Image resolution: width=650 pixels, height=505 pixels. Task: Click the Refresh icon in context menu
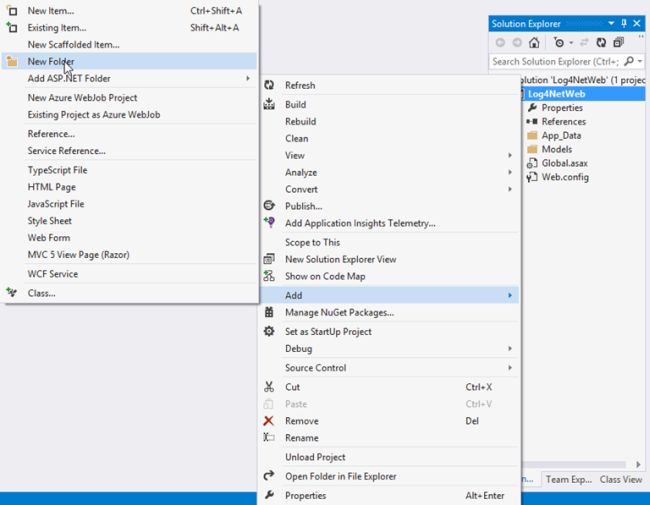pos(269,85)
